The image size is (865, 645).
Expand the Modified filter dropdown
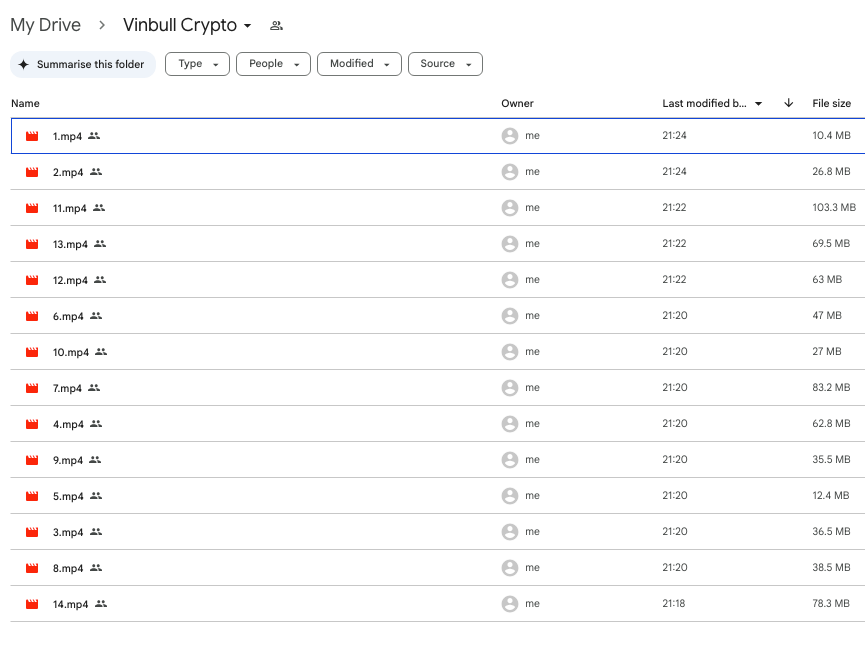359,64
